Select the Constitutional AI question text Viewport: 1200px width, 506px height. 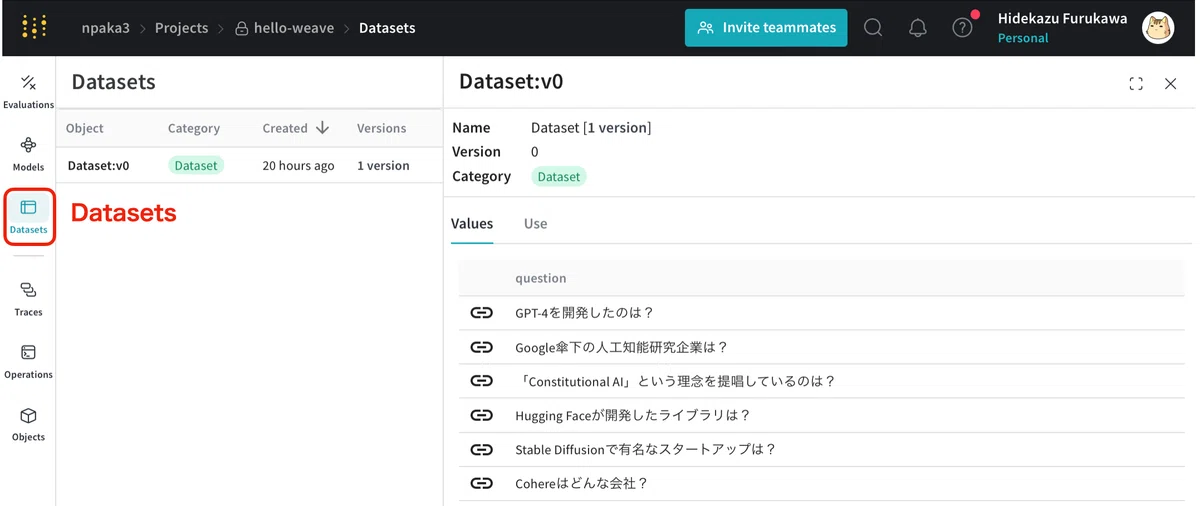click(678, 381)
